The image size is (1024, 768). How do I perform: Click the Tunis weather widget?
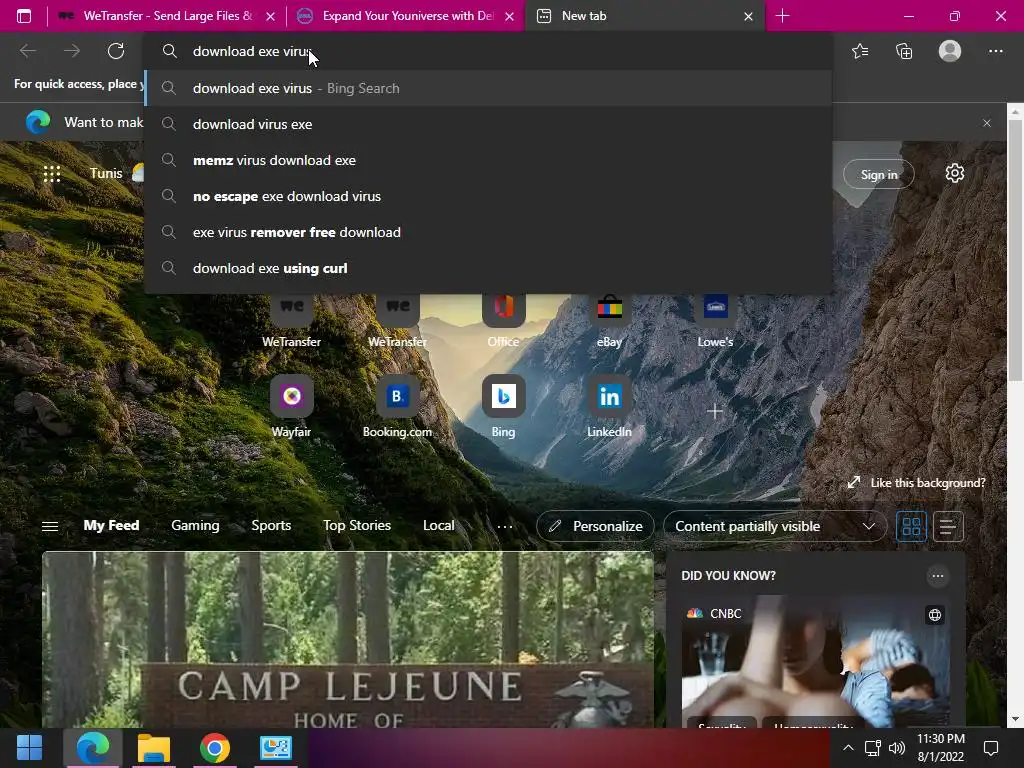(x=116, y=174)
